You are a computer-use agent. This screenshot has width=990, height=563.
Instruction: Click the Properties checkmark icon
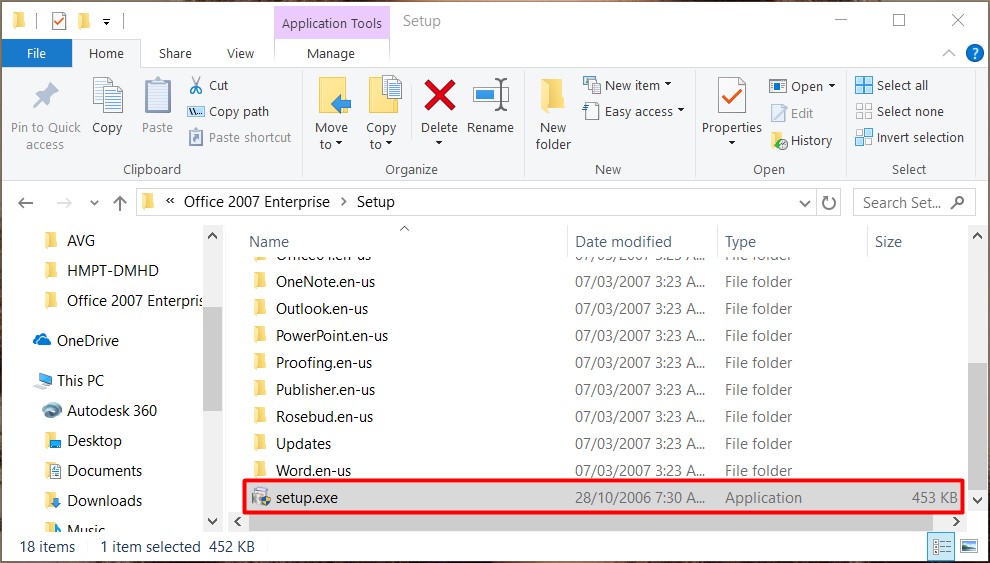(732, 96)
